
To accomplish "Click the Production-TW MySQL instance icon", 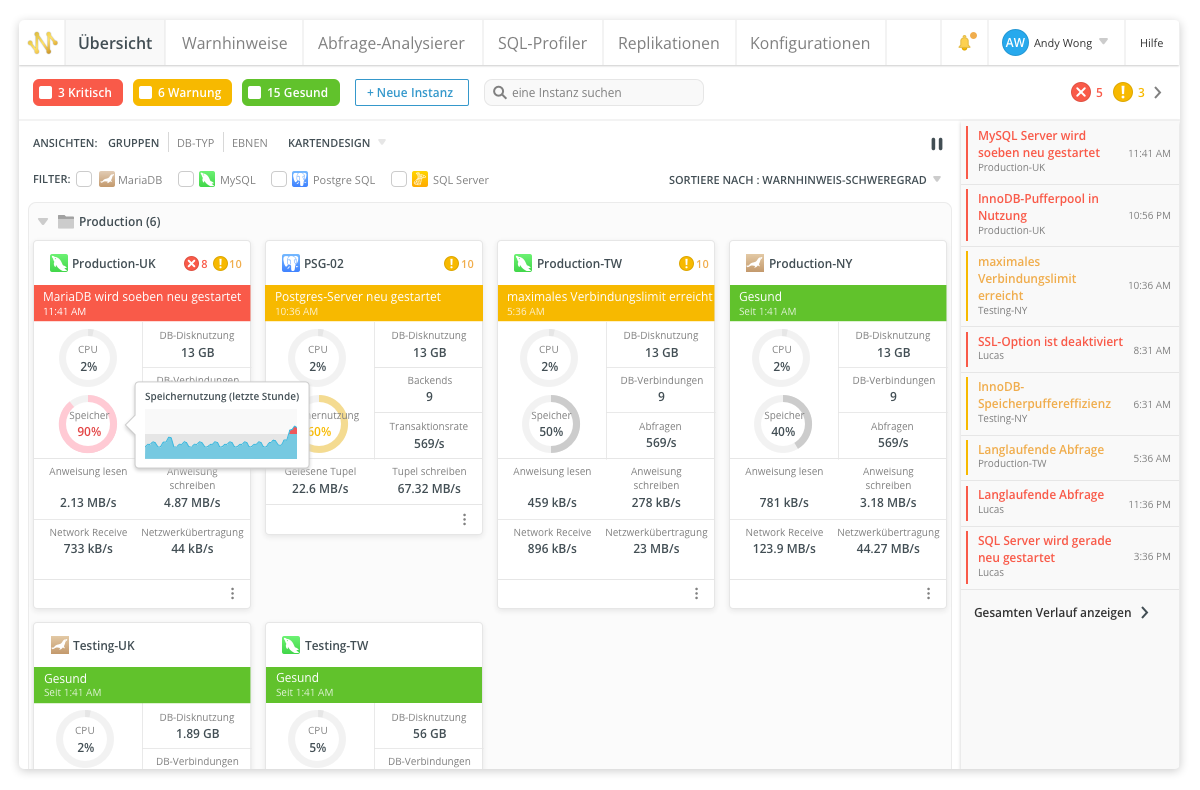I will (x=523, y=263).
